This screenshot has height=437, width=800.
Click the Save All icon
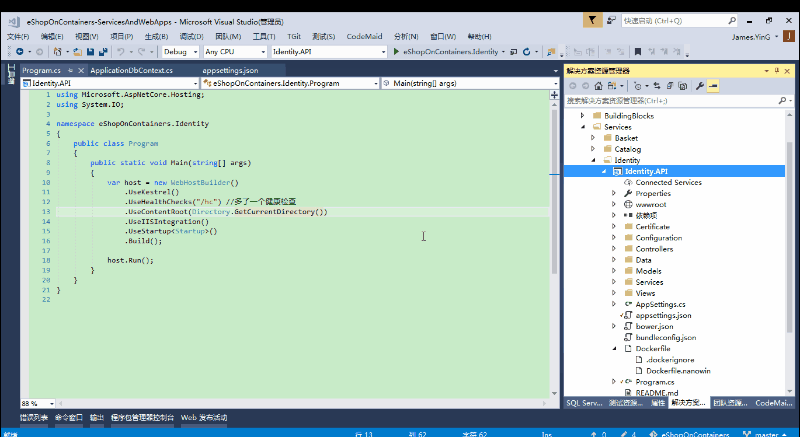103,52
